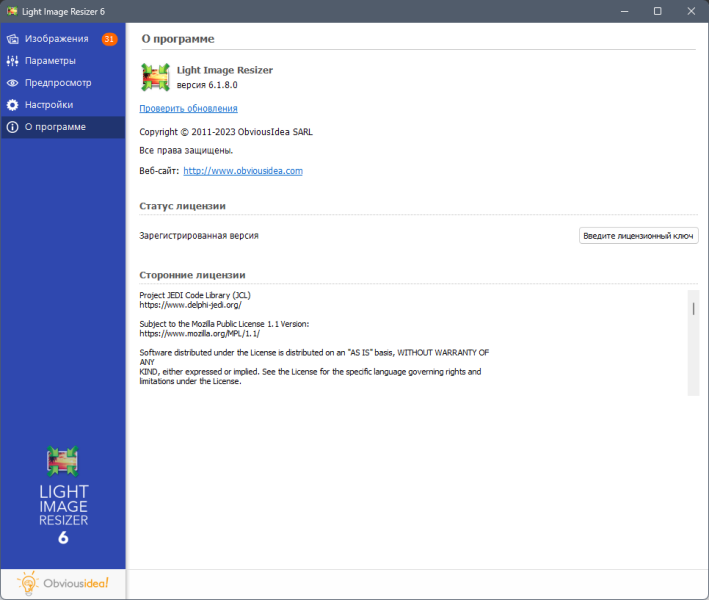
Task: Click inside the third-party licenses text box
Action: pos(413,343)
